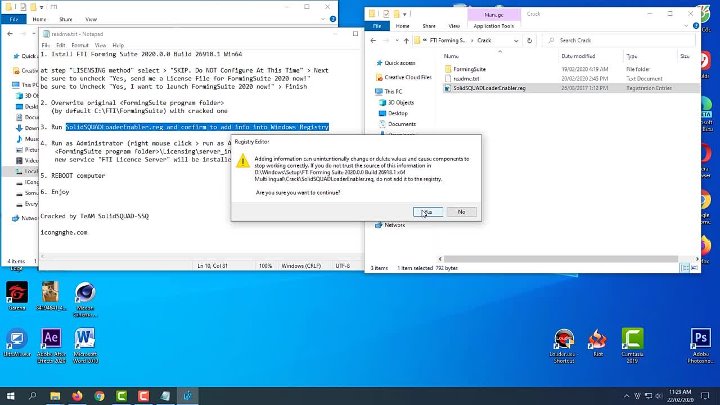Open Notepad View menu
The height and width of the screenshot is (405, 720).
click(100, 45)
